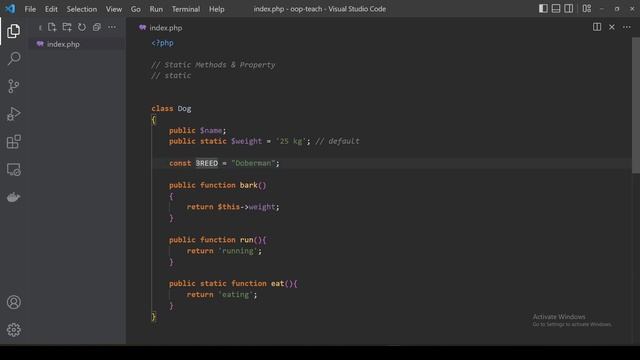The image size is (640, 360).
Task: Open the Terminal menu
Action: [x=186, y=9]
